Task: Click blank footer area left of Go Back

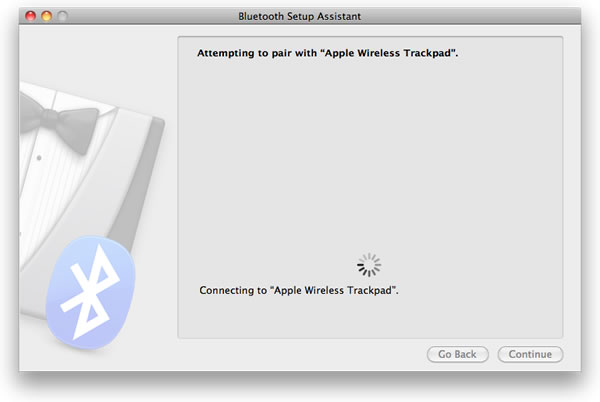Action: [300, 354]
